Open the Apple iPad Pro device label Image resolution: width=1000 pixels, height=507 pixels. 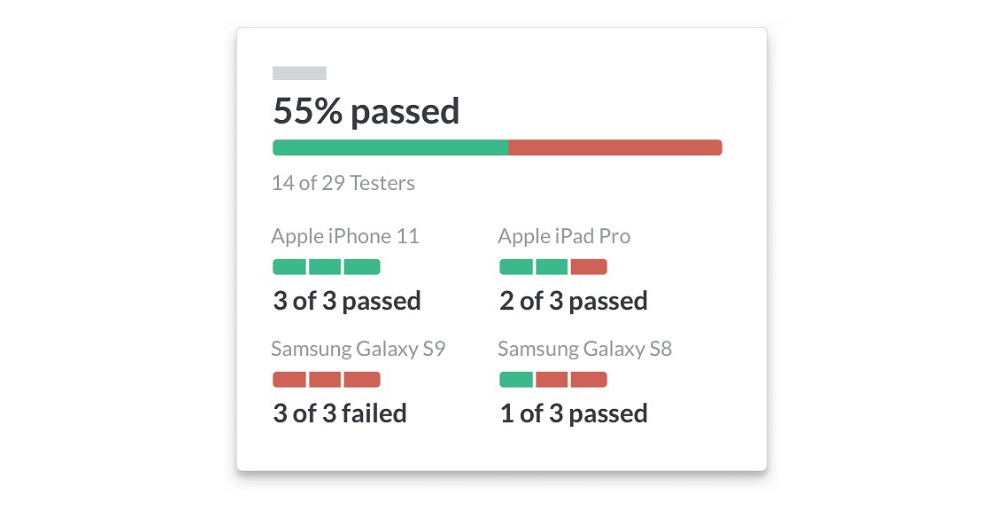coord(564,237)
